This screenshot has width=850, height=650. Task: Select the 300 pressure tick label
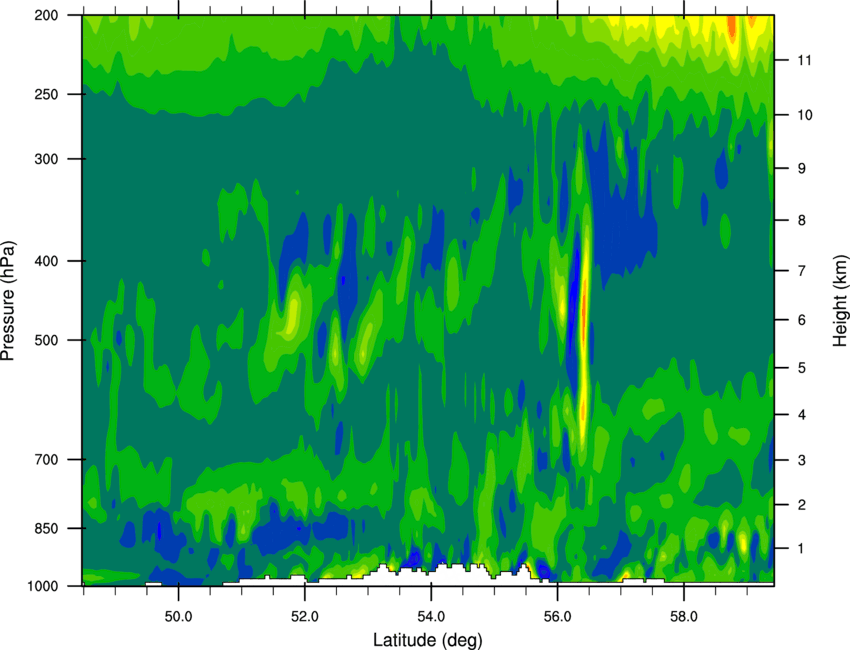(x=46, y=159)
